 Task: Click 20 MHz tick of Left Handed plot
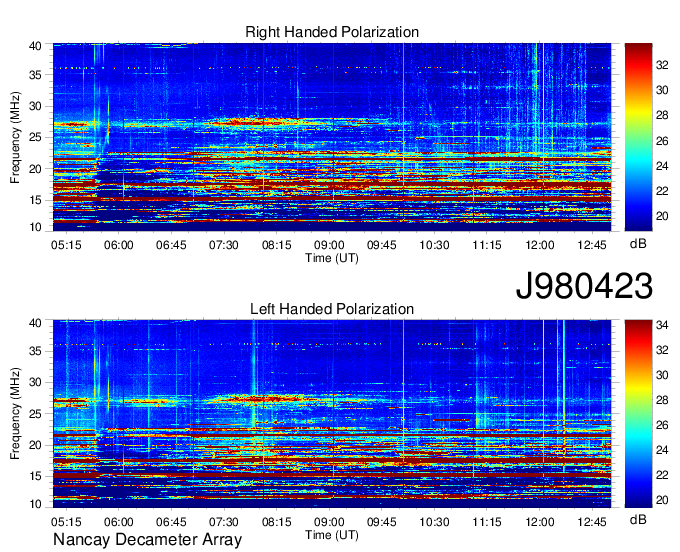(x=36, y=445)
